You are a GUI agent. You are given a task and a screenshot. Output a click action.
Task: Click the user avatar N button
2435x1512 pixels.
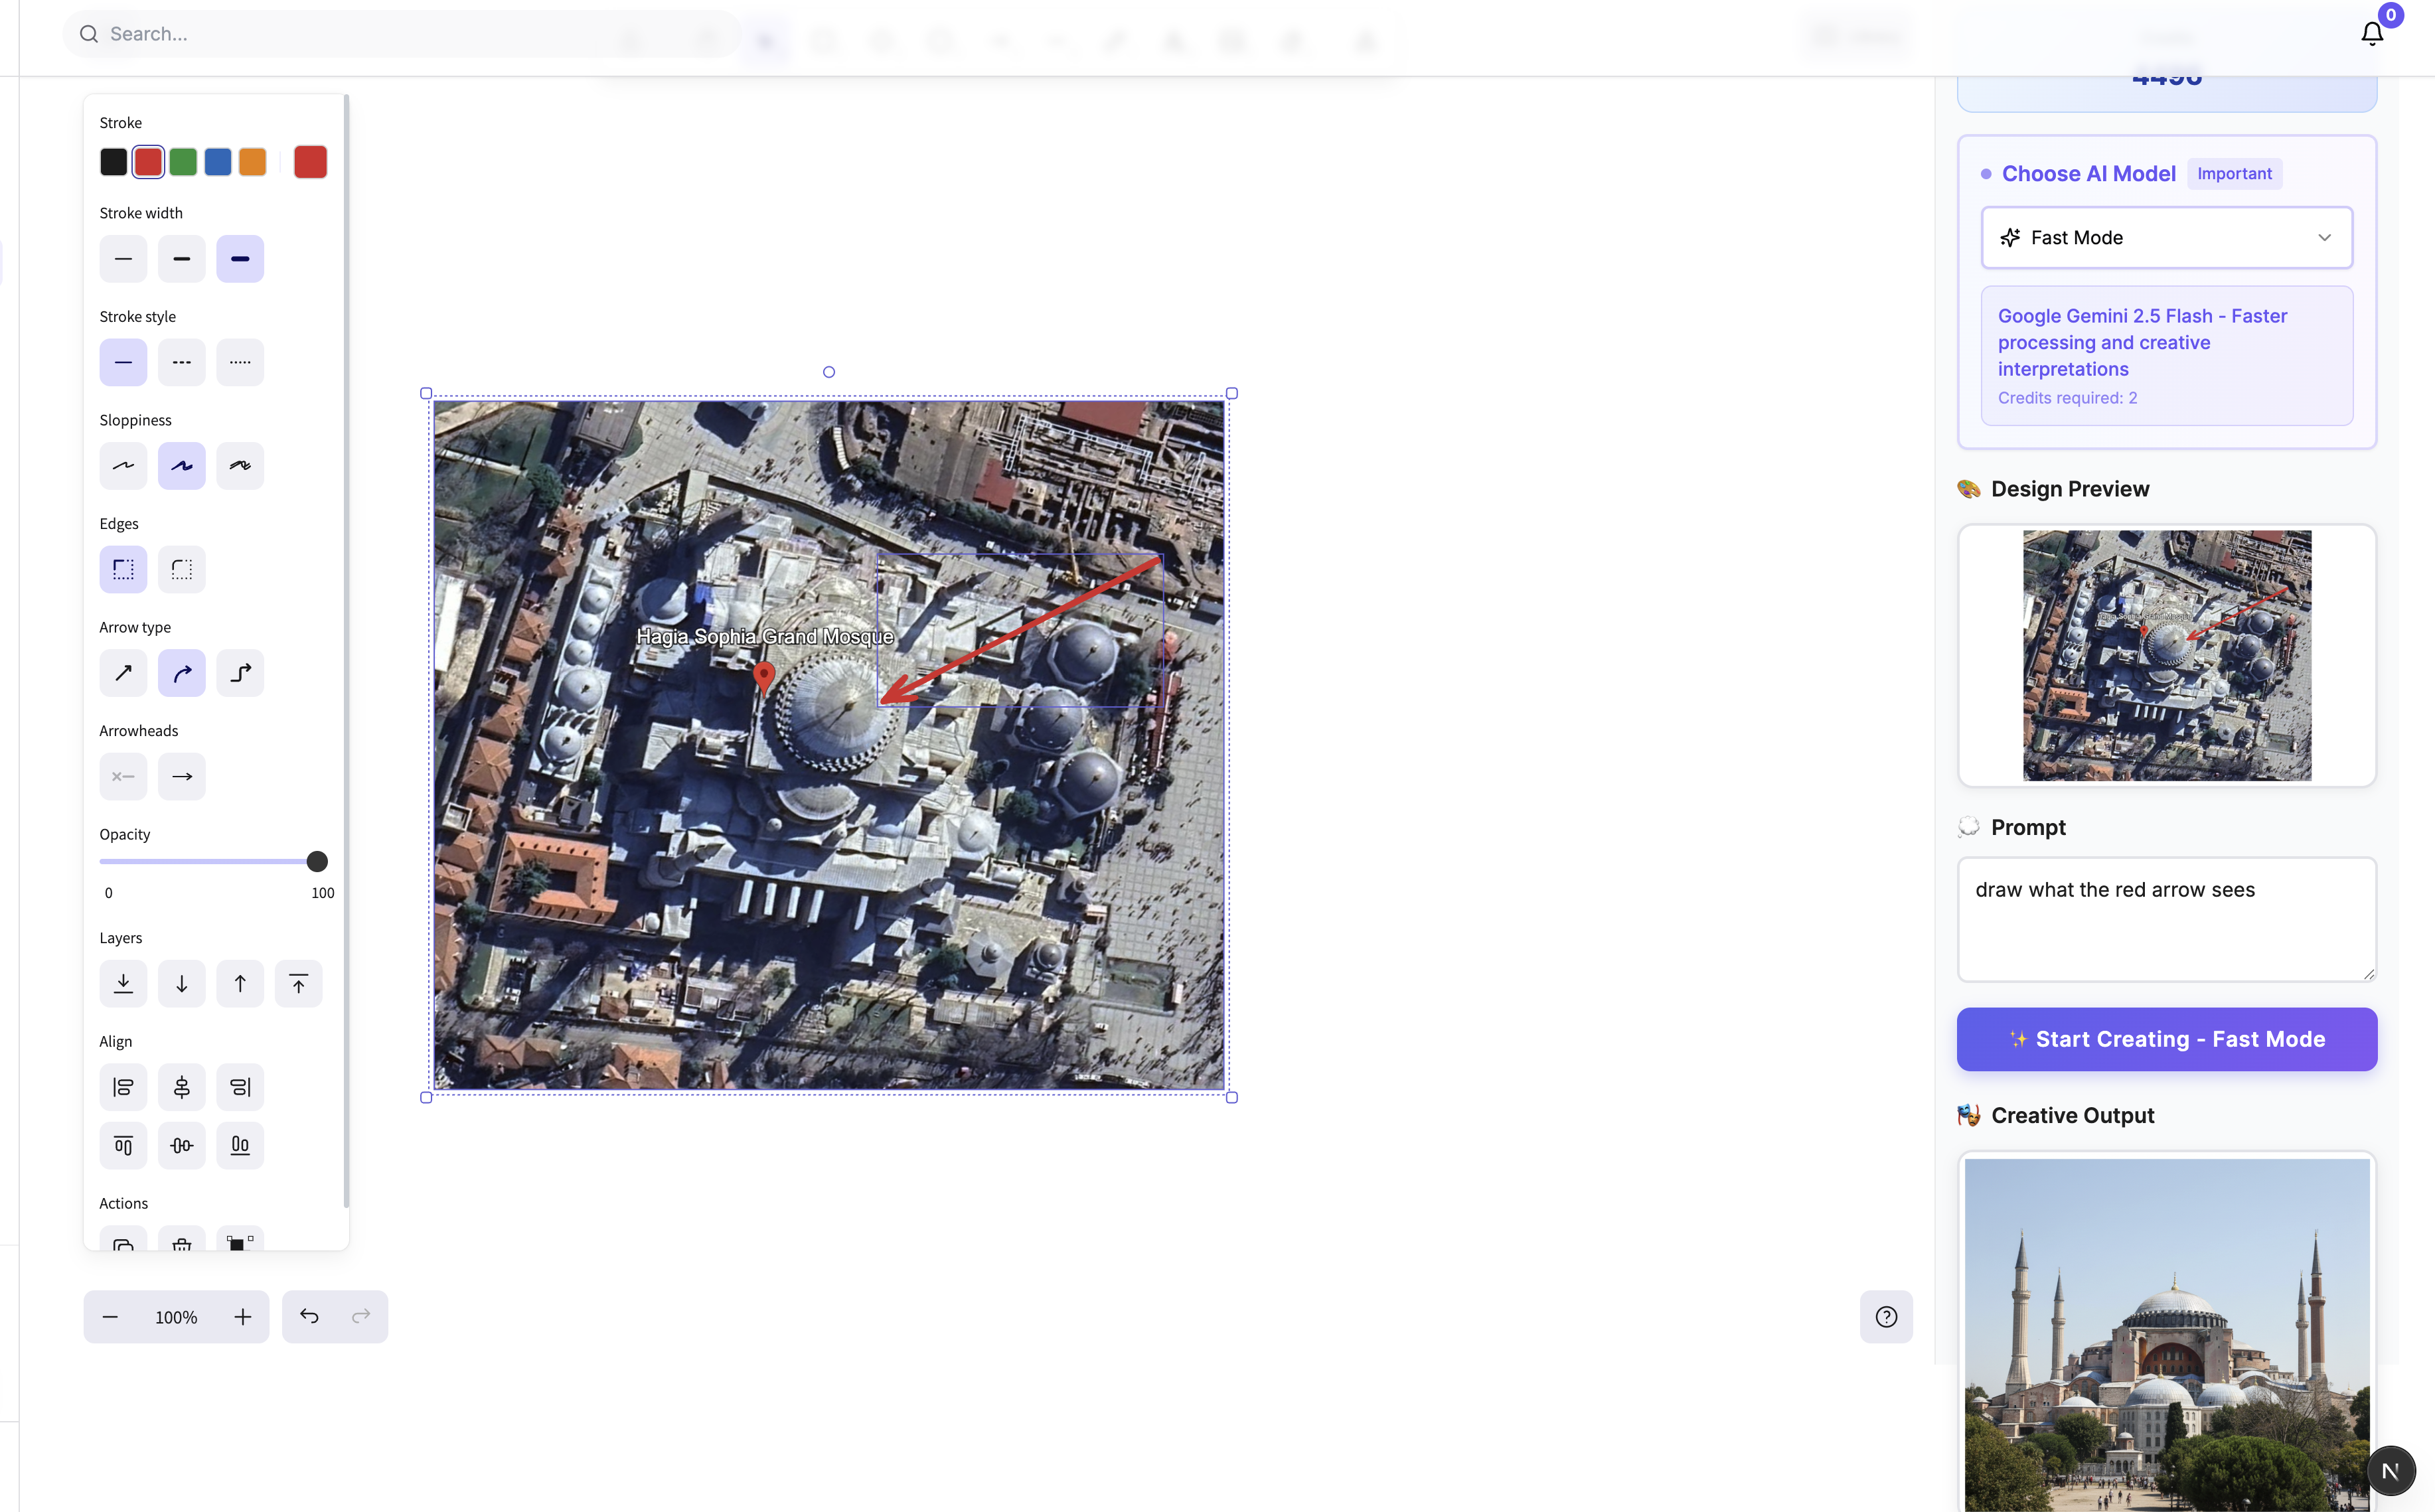(x=2390, y=1470)
